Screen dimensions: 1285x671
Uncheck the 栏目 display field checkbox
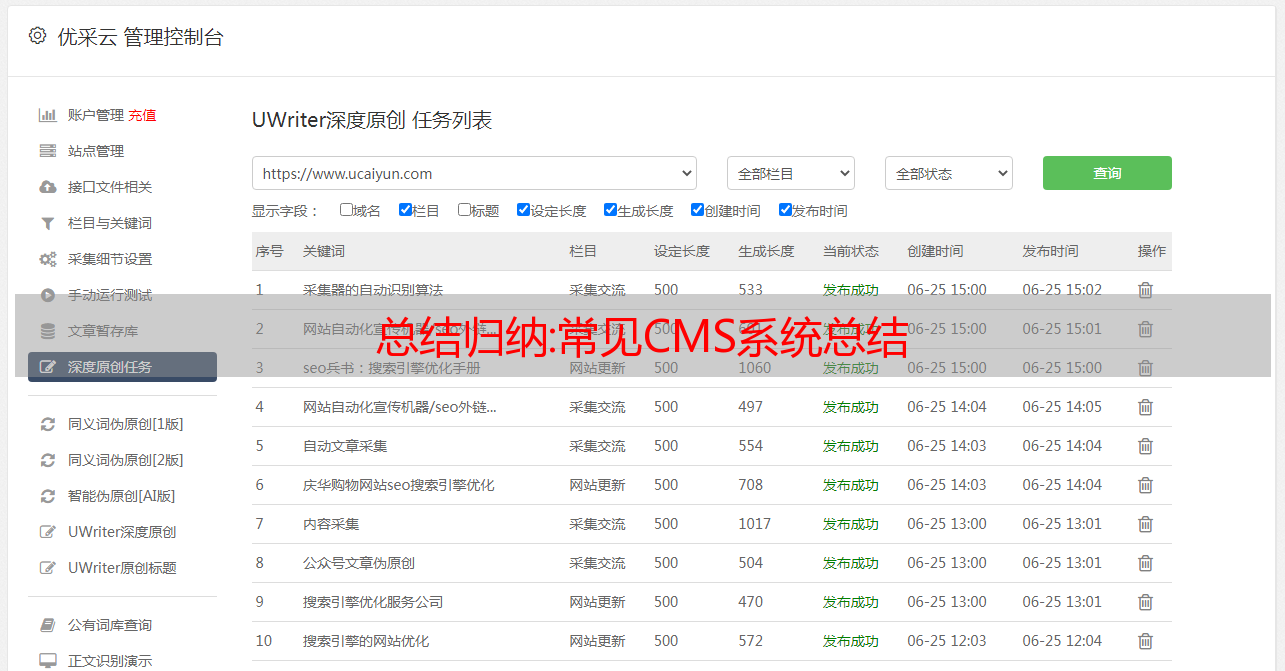pos(405,210)
